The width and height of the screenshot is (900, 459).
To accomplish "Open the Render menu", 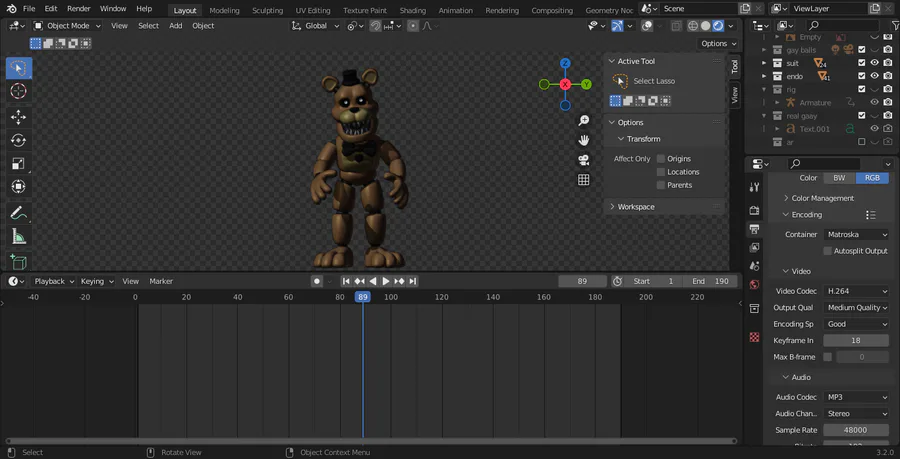I will click(x=79, y=9).
